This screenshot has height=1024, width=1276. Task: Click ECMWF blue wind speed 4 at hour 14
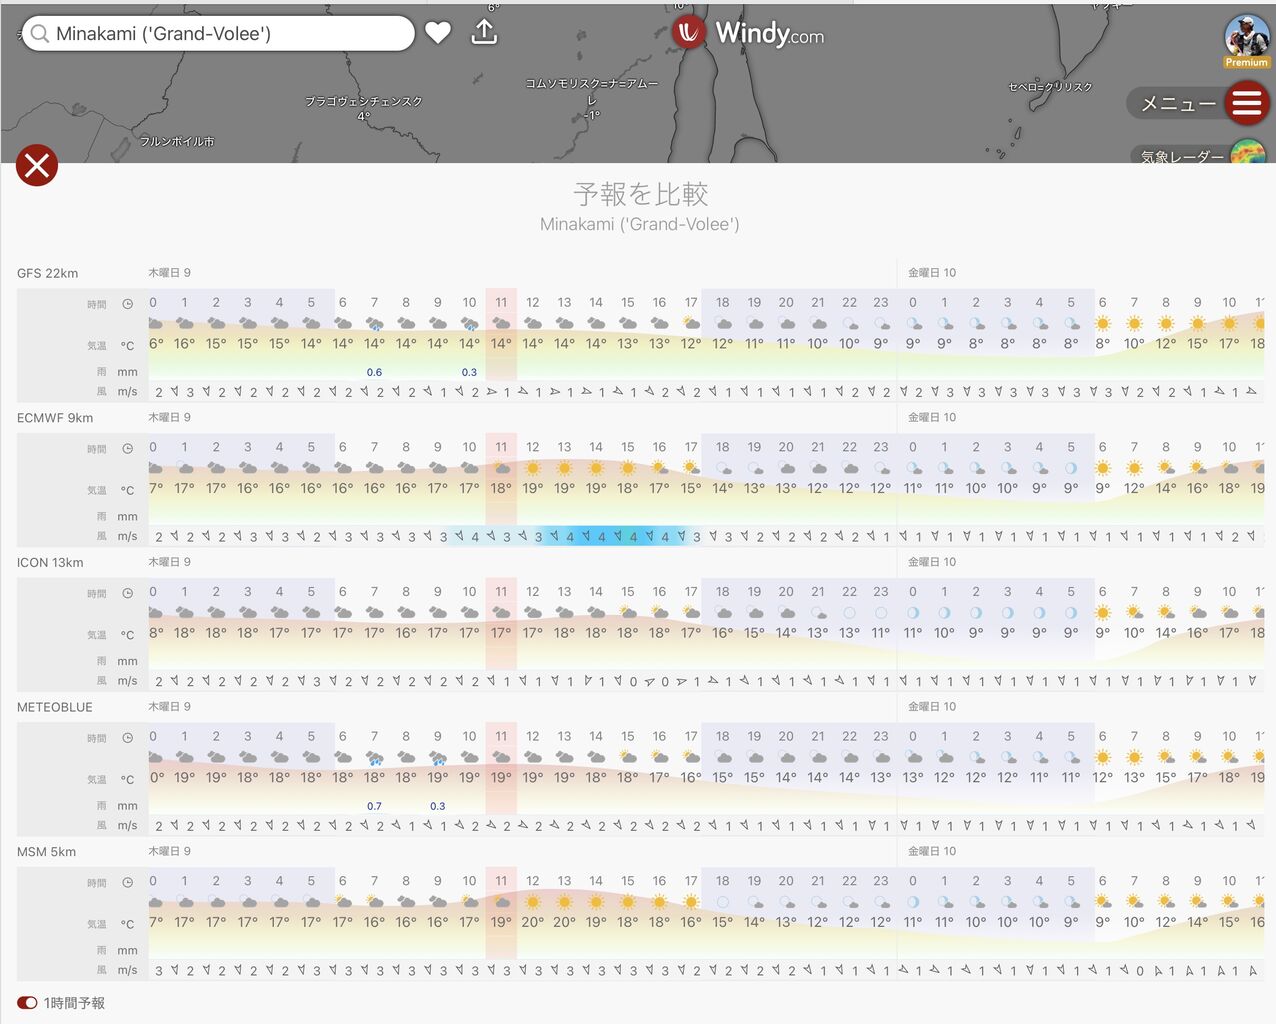602,537
